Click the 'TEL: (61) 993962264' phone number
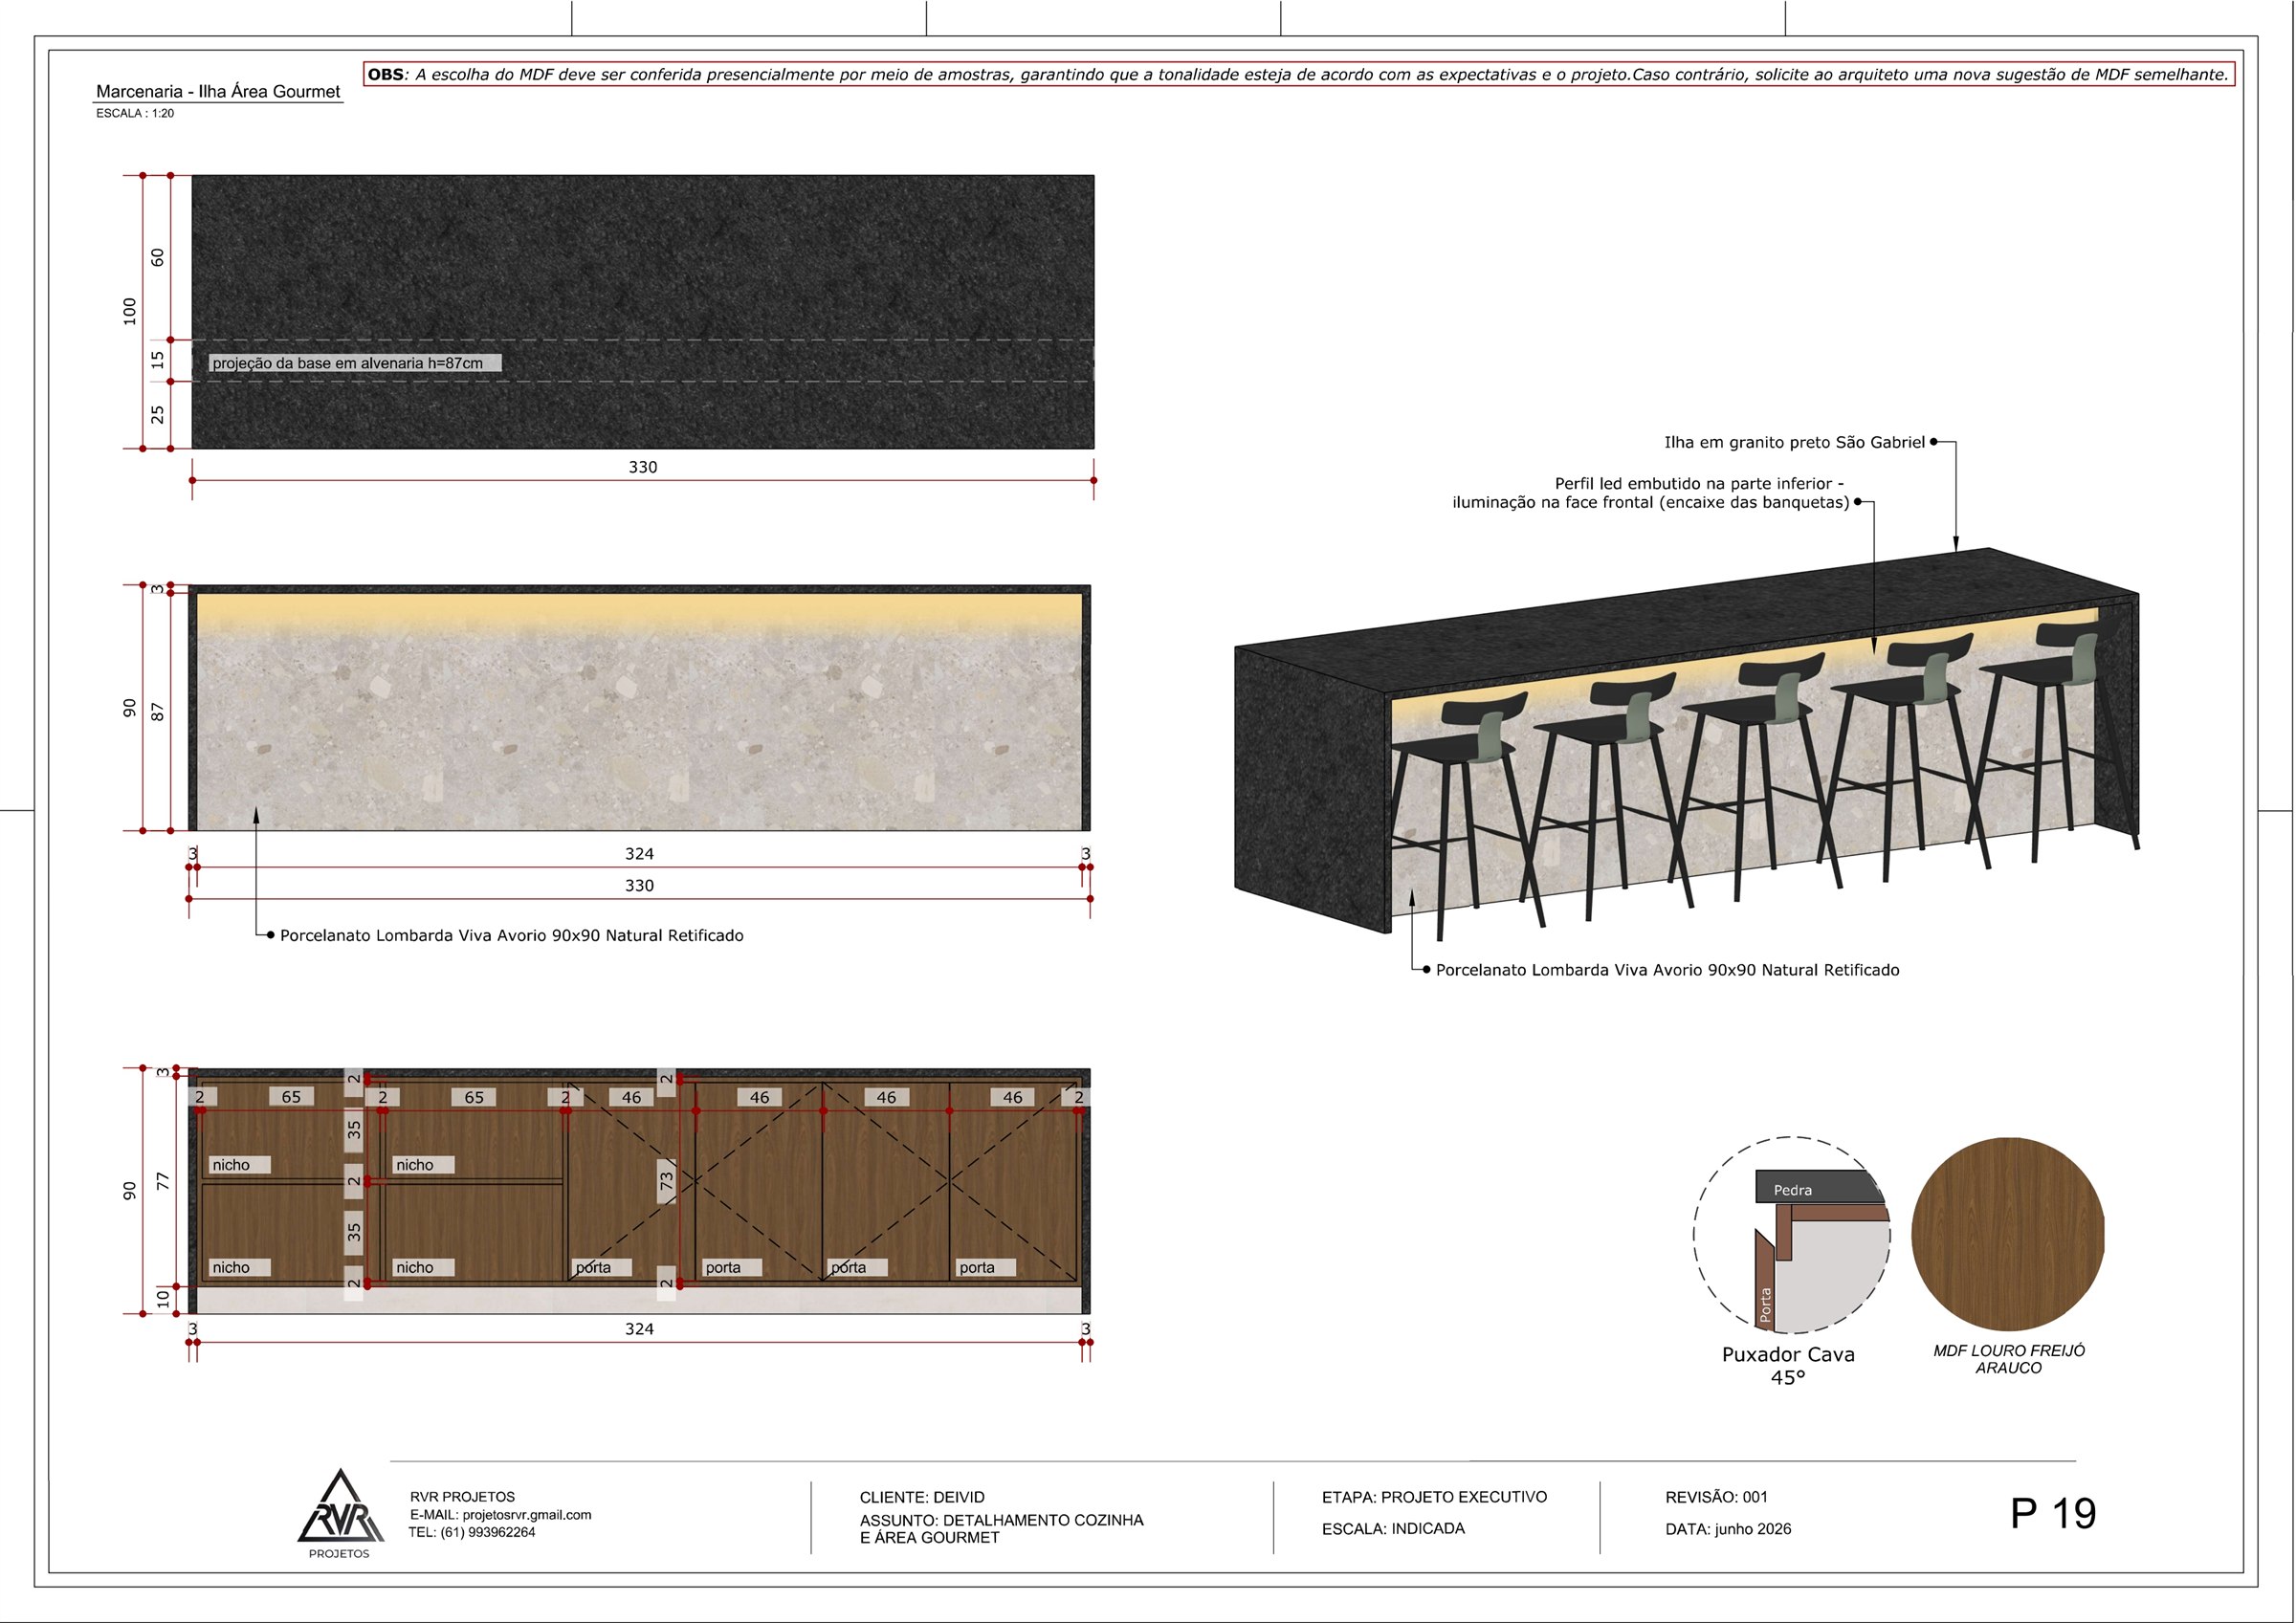Image resolution: width=2296 pixels, height=1623 pixels. (472, 1532)
